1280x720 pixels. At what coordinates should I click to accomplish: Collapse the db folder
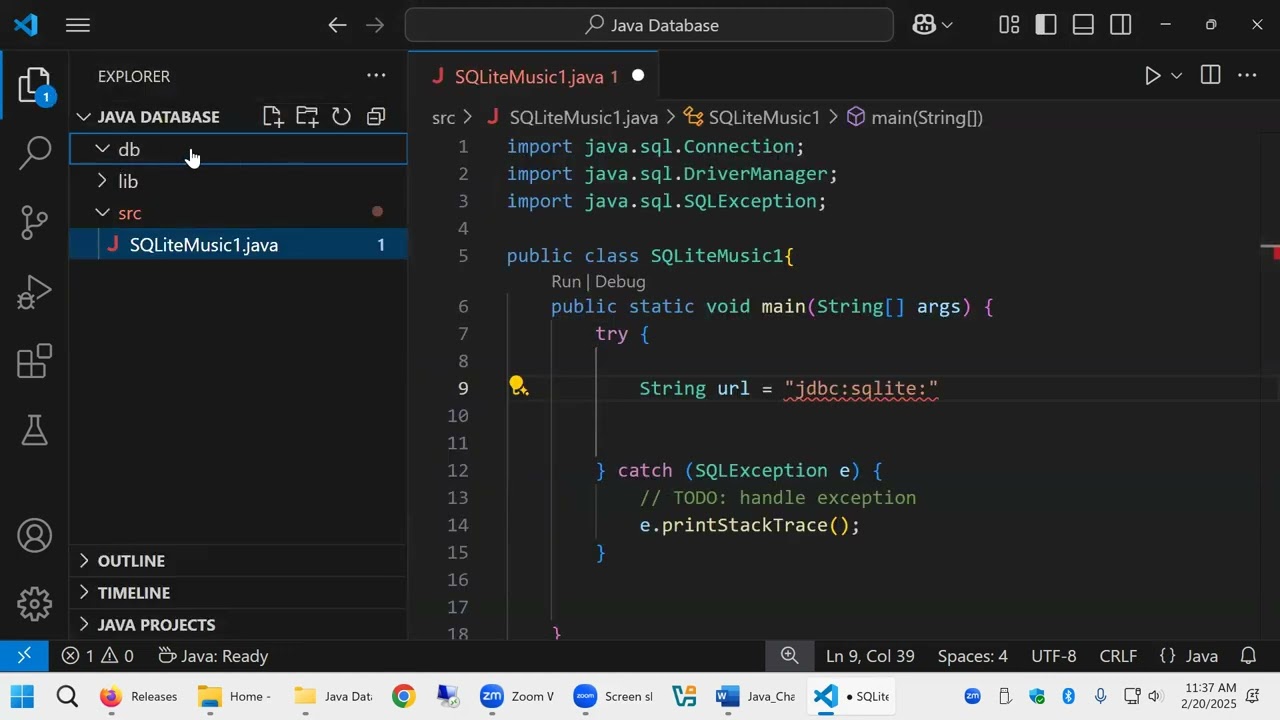(x=102, y=149)
